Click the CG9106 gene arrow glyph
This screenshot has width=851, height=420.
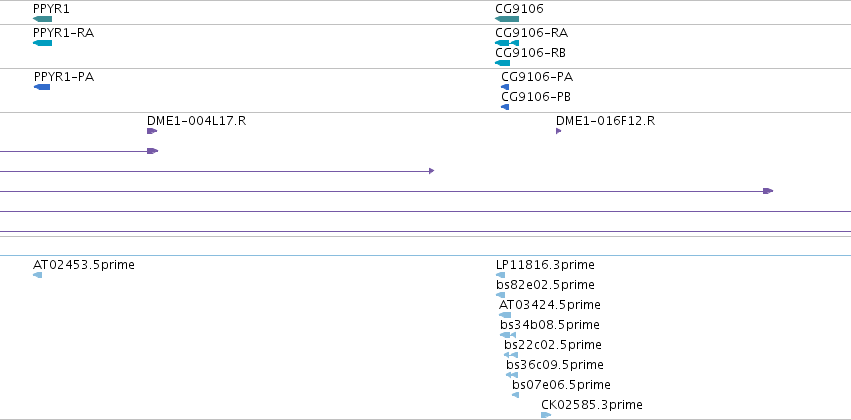tap(507, 19)
